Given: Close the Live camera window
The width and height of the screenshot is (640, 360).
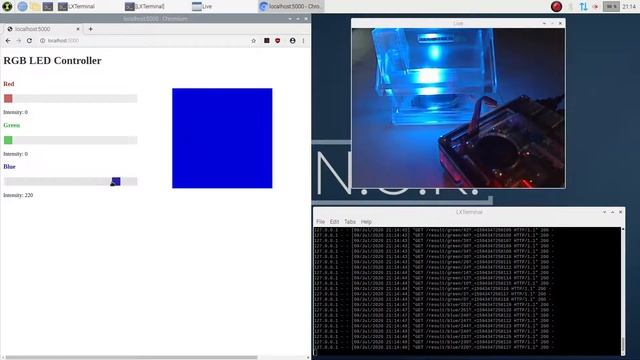Looking at the screenshot, I should click(x=560, y=23).
